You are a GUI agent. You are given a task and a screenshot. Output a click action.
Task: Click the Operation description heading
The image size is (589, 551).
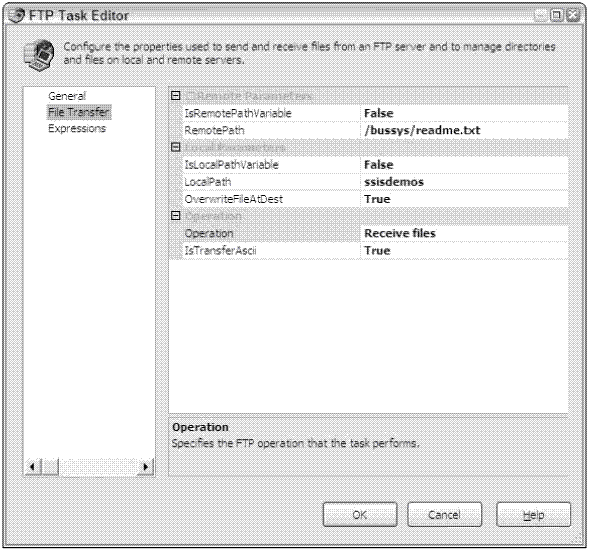coord(200,427)
